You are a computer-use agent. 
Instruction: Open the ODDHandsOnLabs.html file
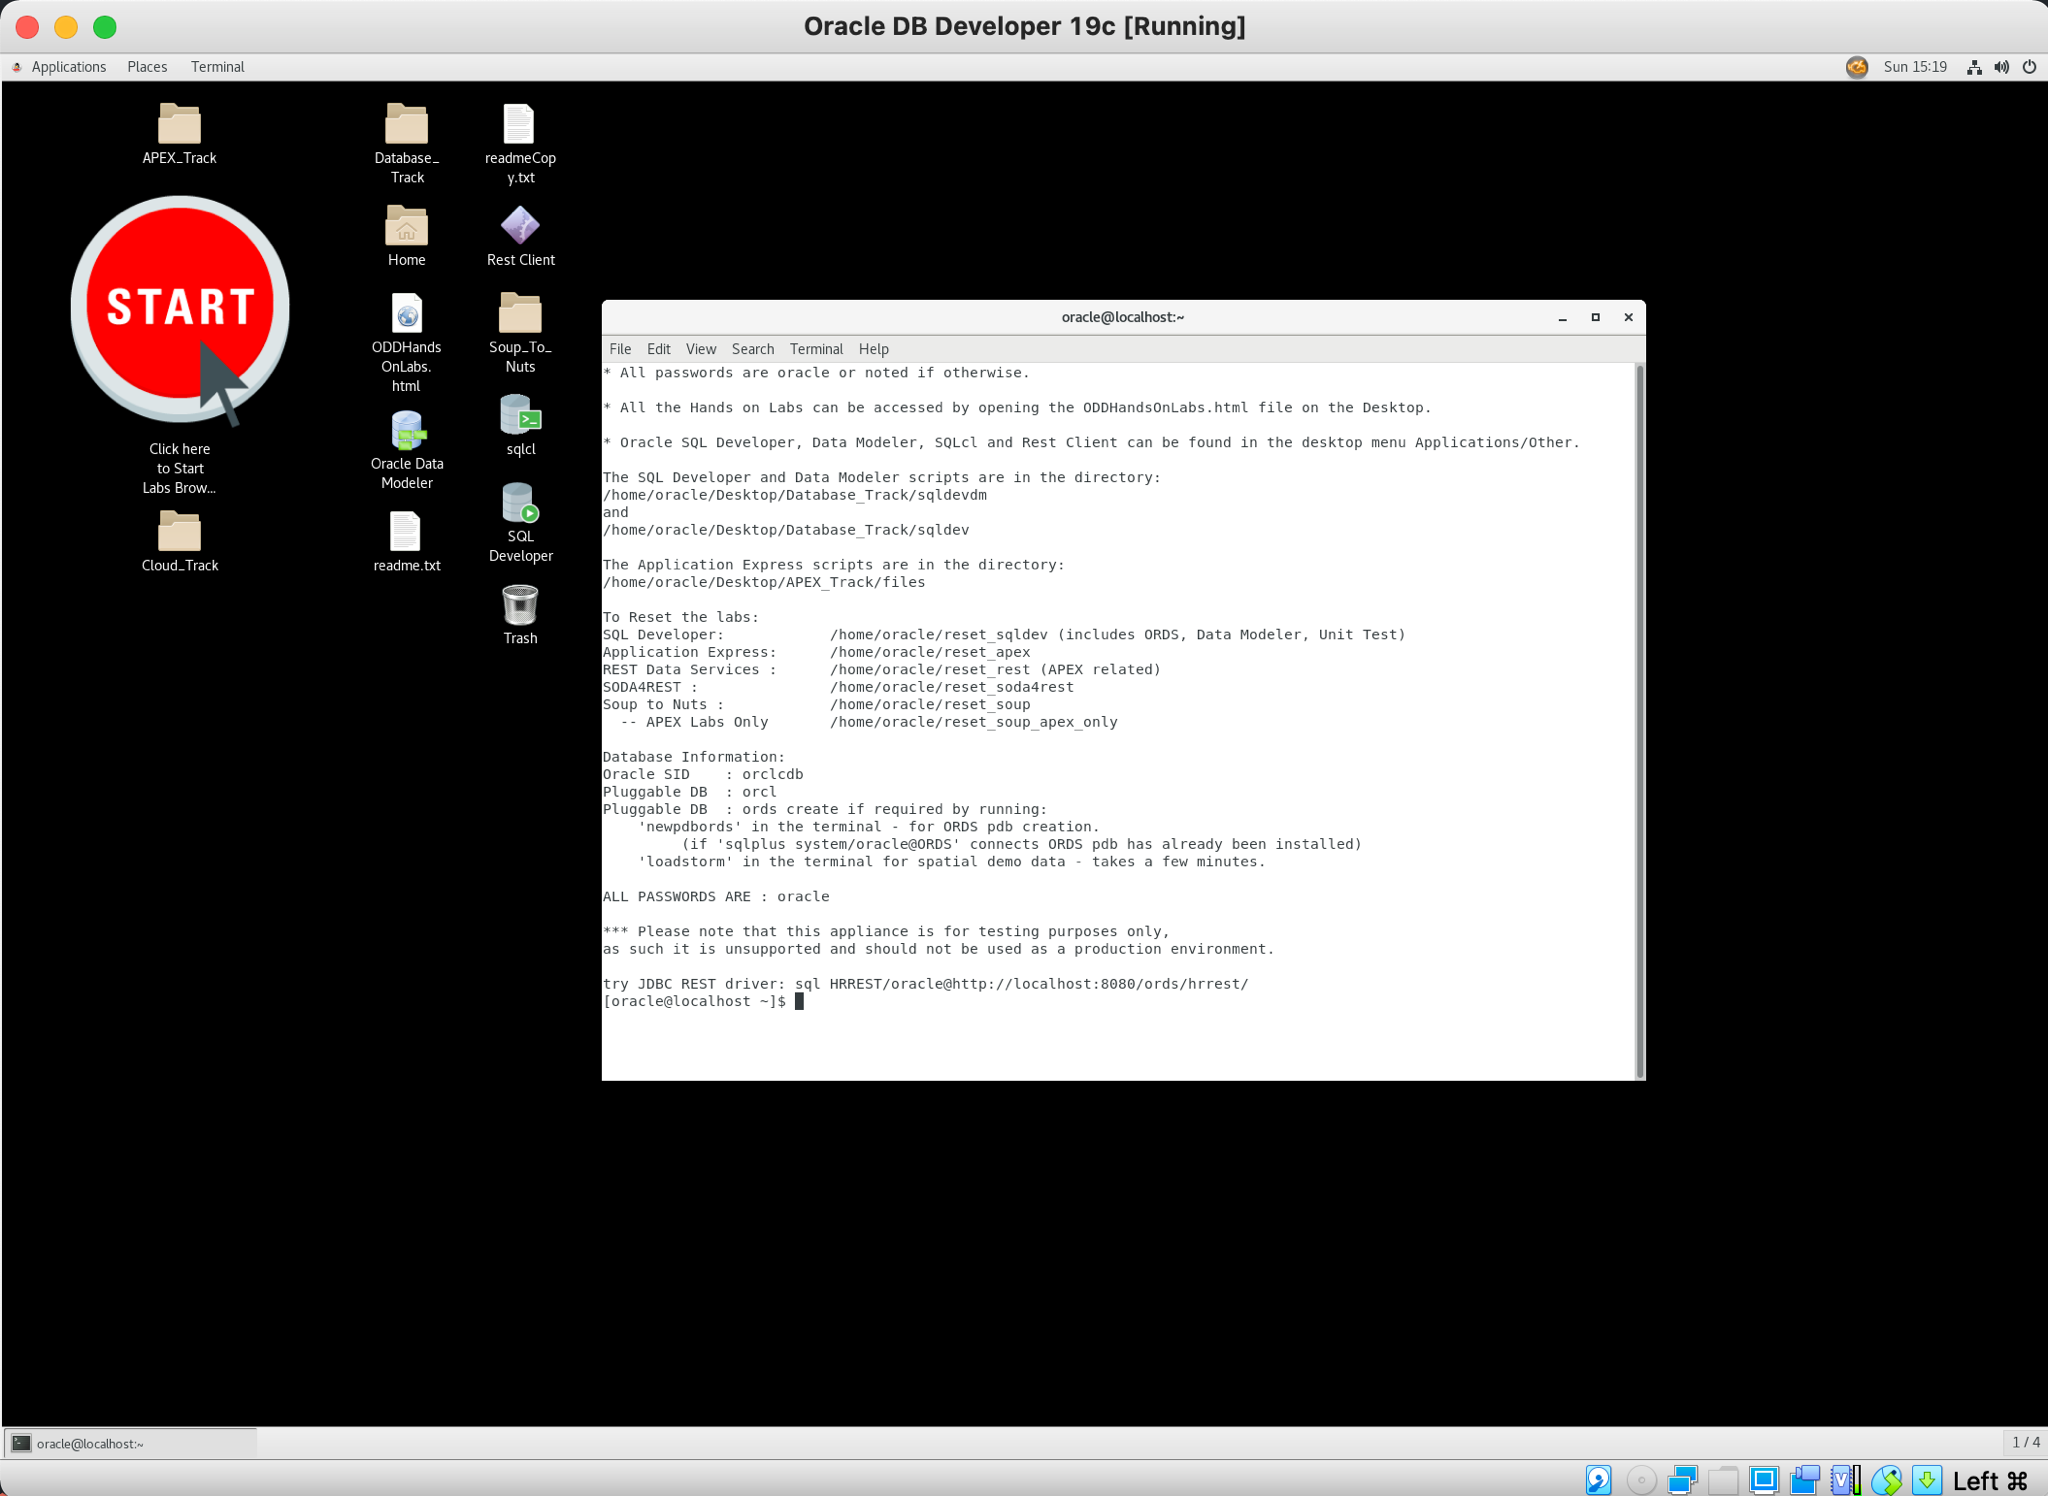[406, 342]
